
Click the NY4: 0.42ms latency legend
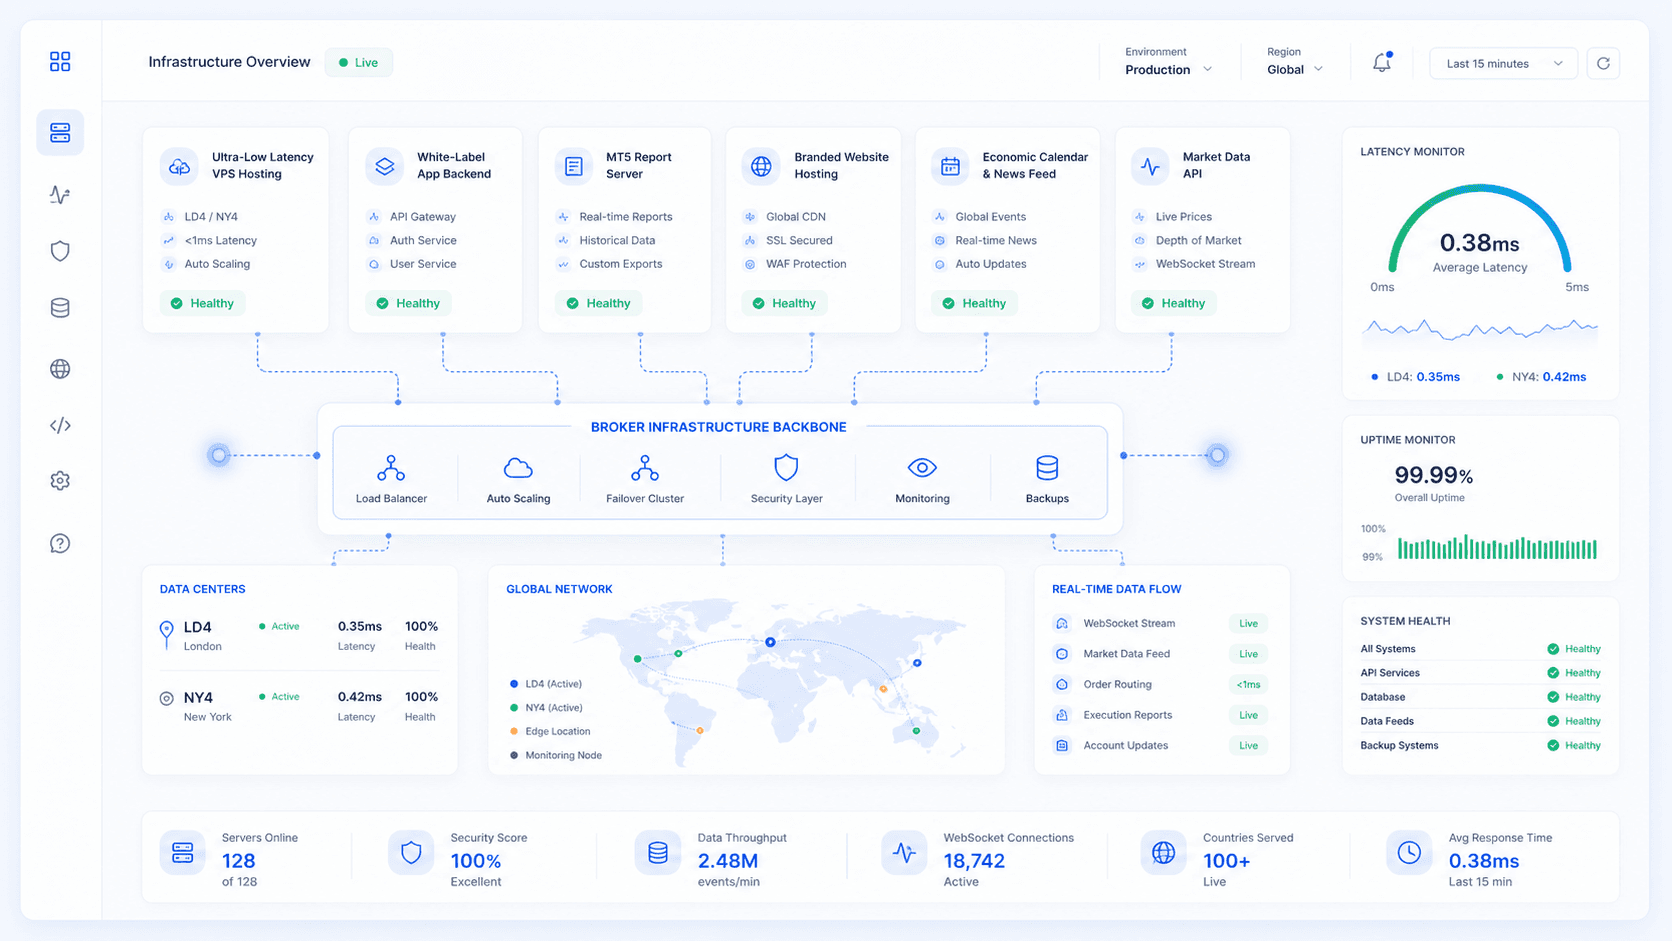[1541, 377]
